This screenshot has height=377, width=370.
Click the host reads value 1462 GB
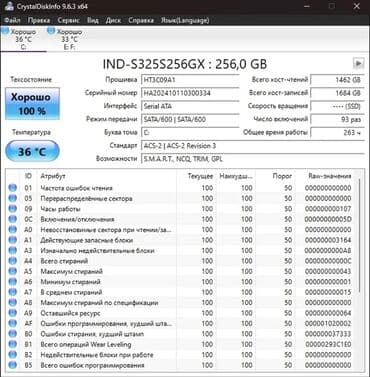337,80
